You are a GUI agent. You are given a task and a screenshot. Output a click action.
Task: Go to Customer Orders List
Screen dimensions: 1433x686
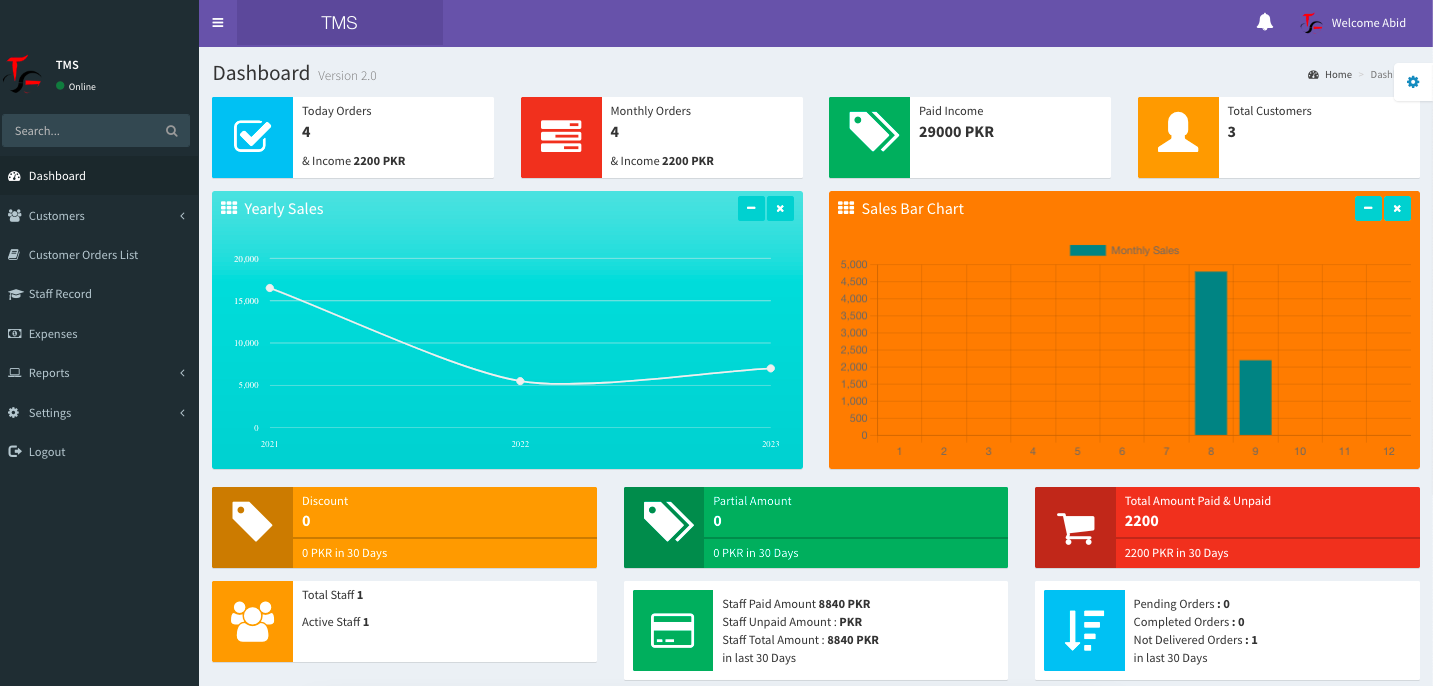click(x=99, y=255)
